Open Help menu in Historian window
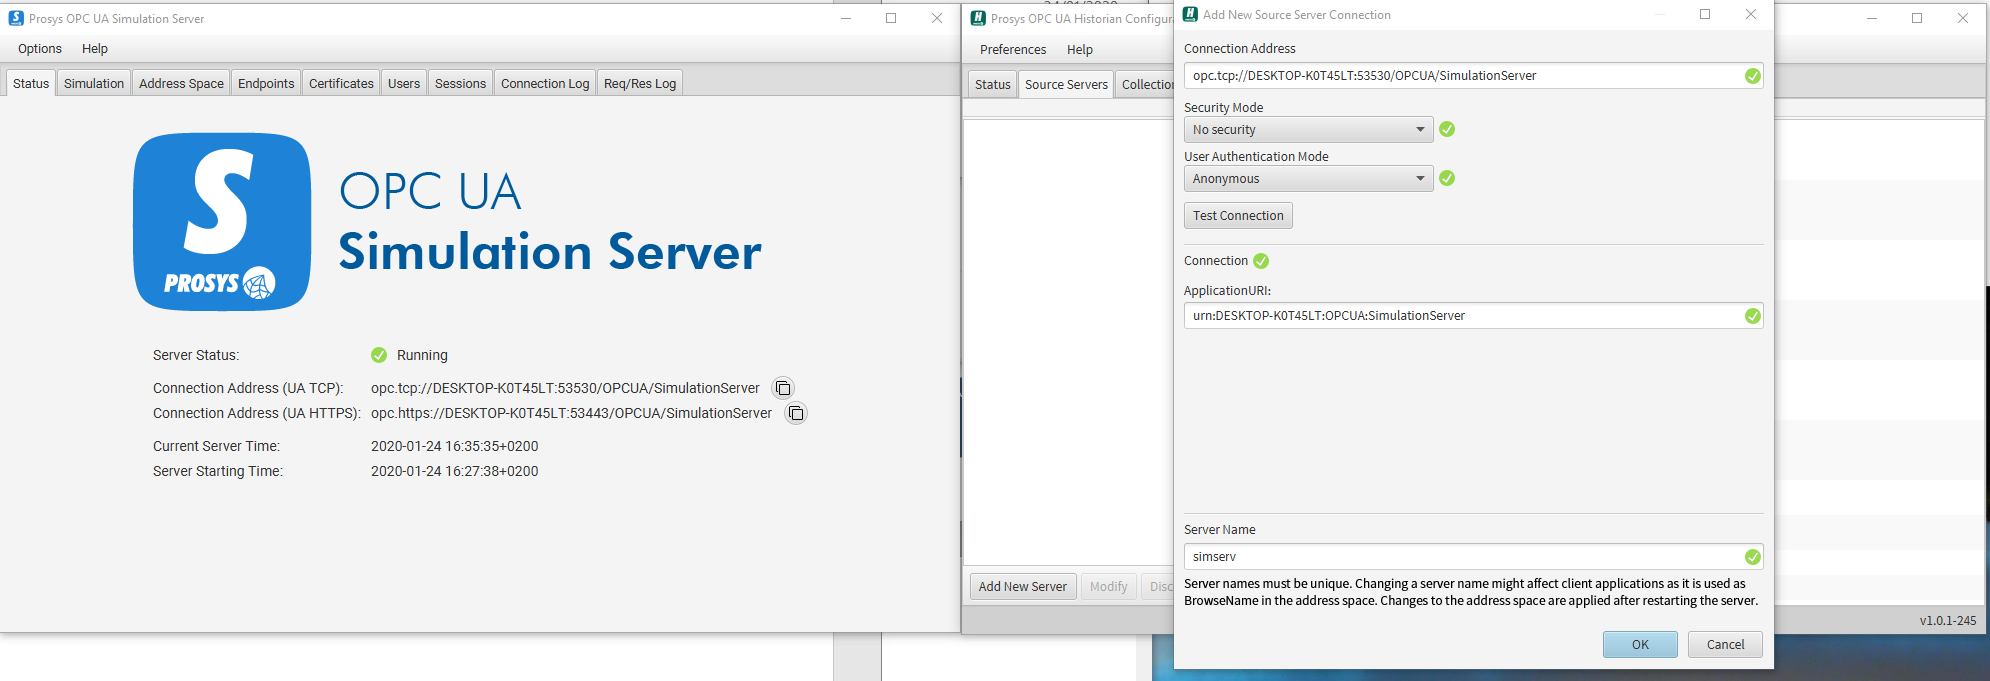This screenshot has height=681, width=1990. (x=1080, y=49)
